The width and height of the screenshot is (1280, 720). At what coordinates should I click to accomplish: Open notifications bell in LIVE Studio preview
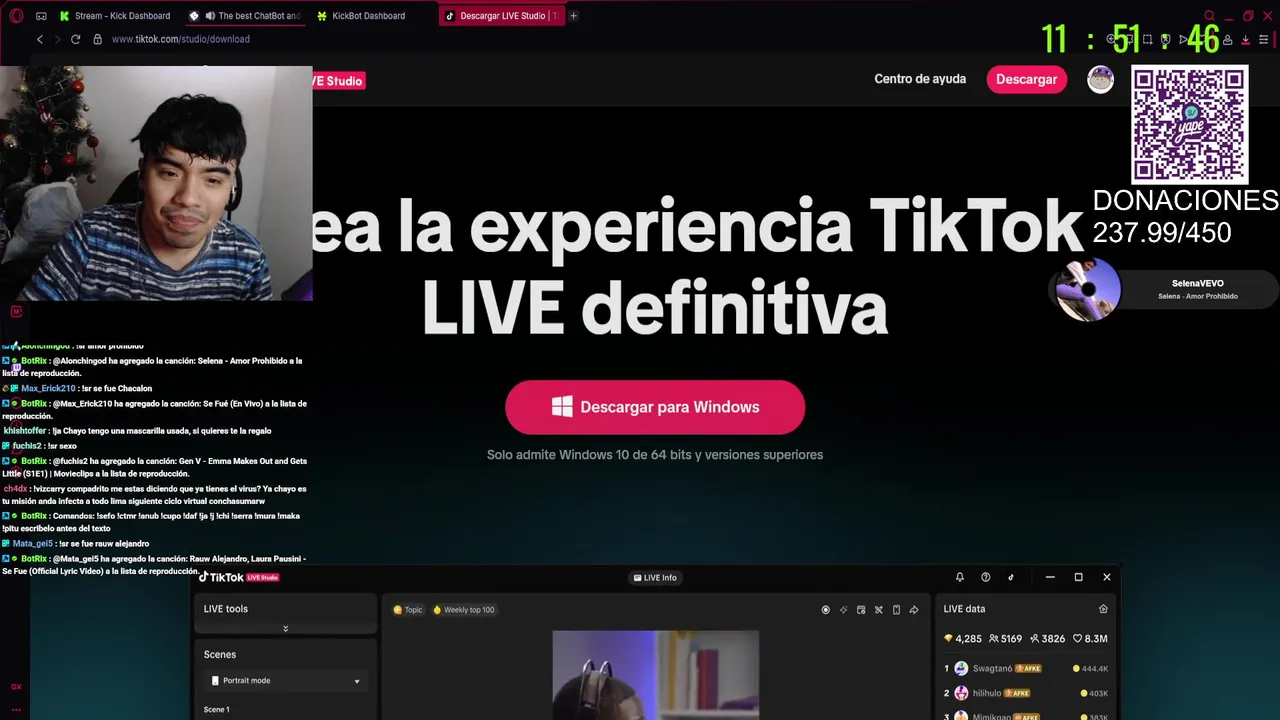click(960, 577)
